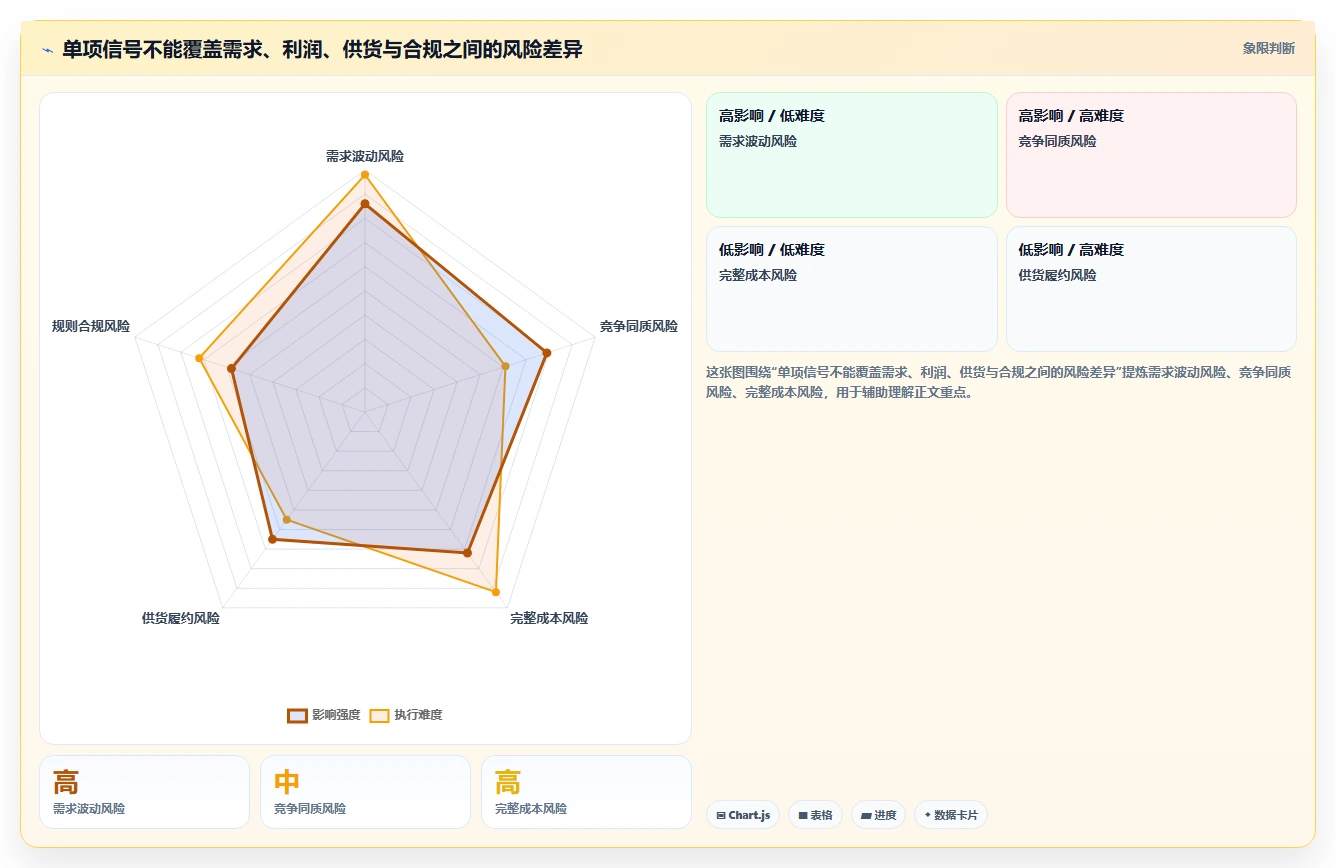Open the 高影响 / 高难度 quadrant card
Viewport: 1336px width, 868px height.
pos(1151,155)
